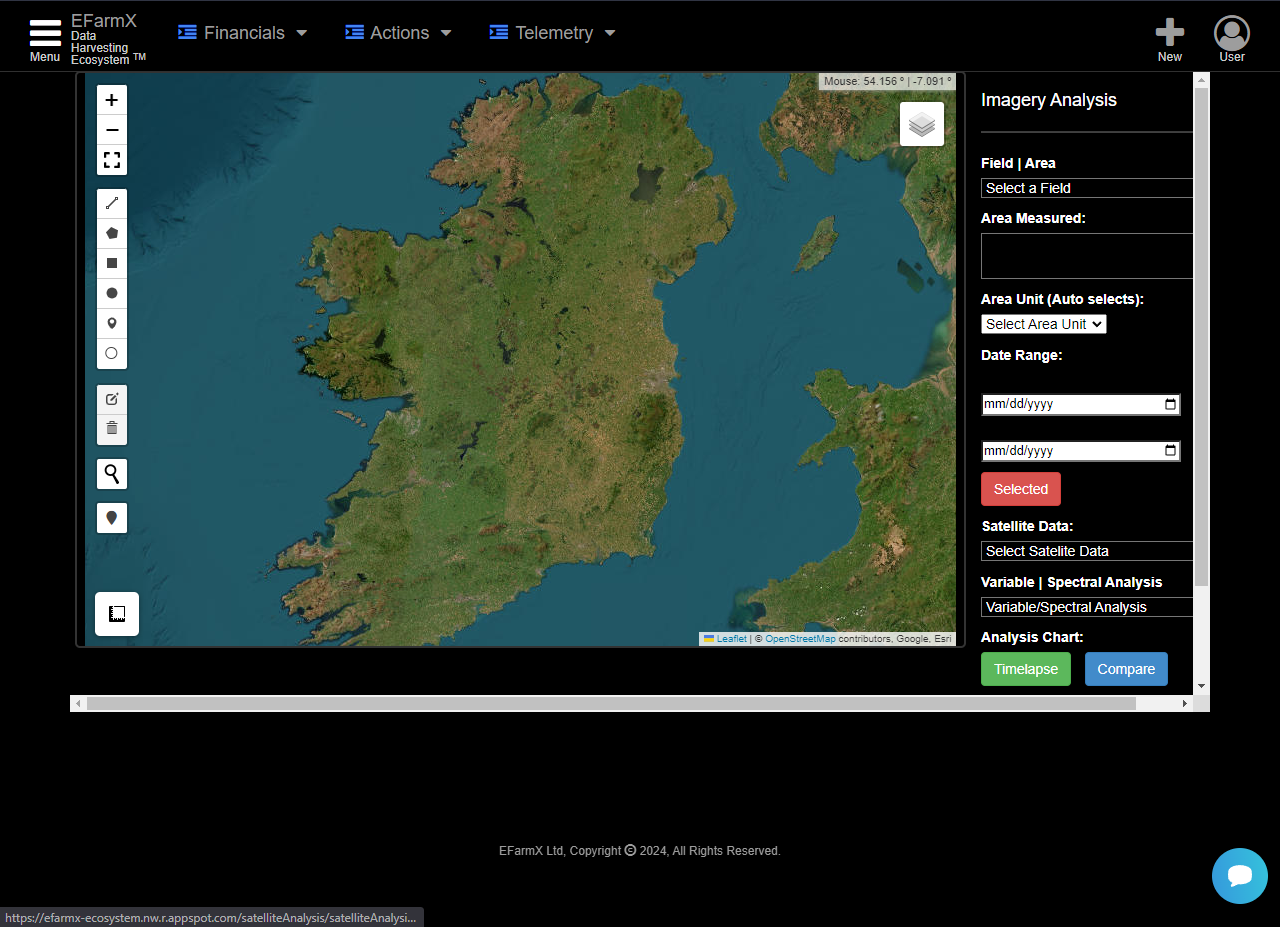
Task: Expand the Telemetry menu
Action: [x=553, y=33]
